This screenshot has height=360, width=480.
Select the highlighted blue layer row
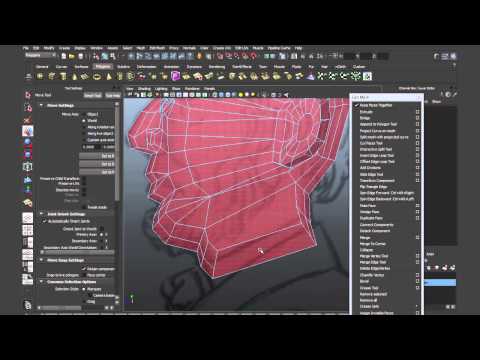[x=440, y=283]
